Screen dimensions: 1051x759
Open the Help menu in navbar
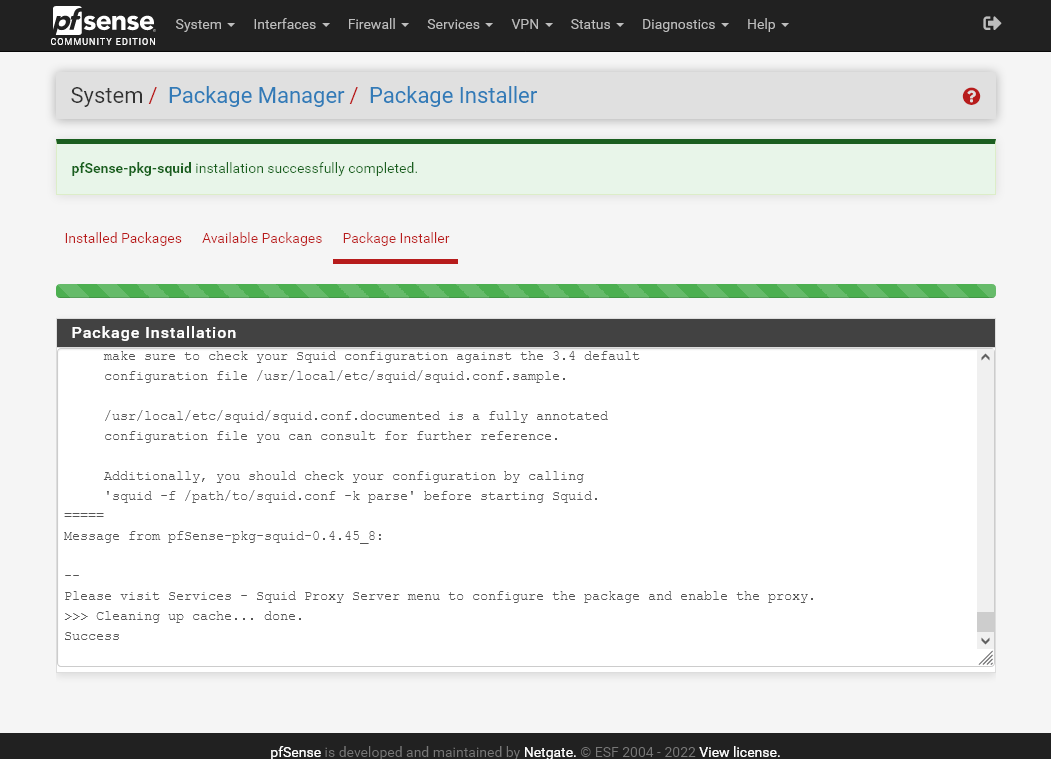(767, 24)
